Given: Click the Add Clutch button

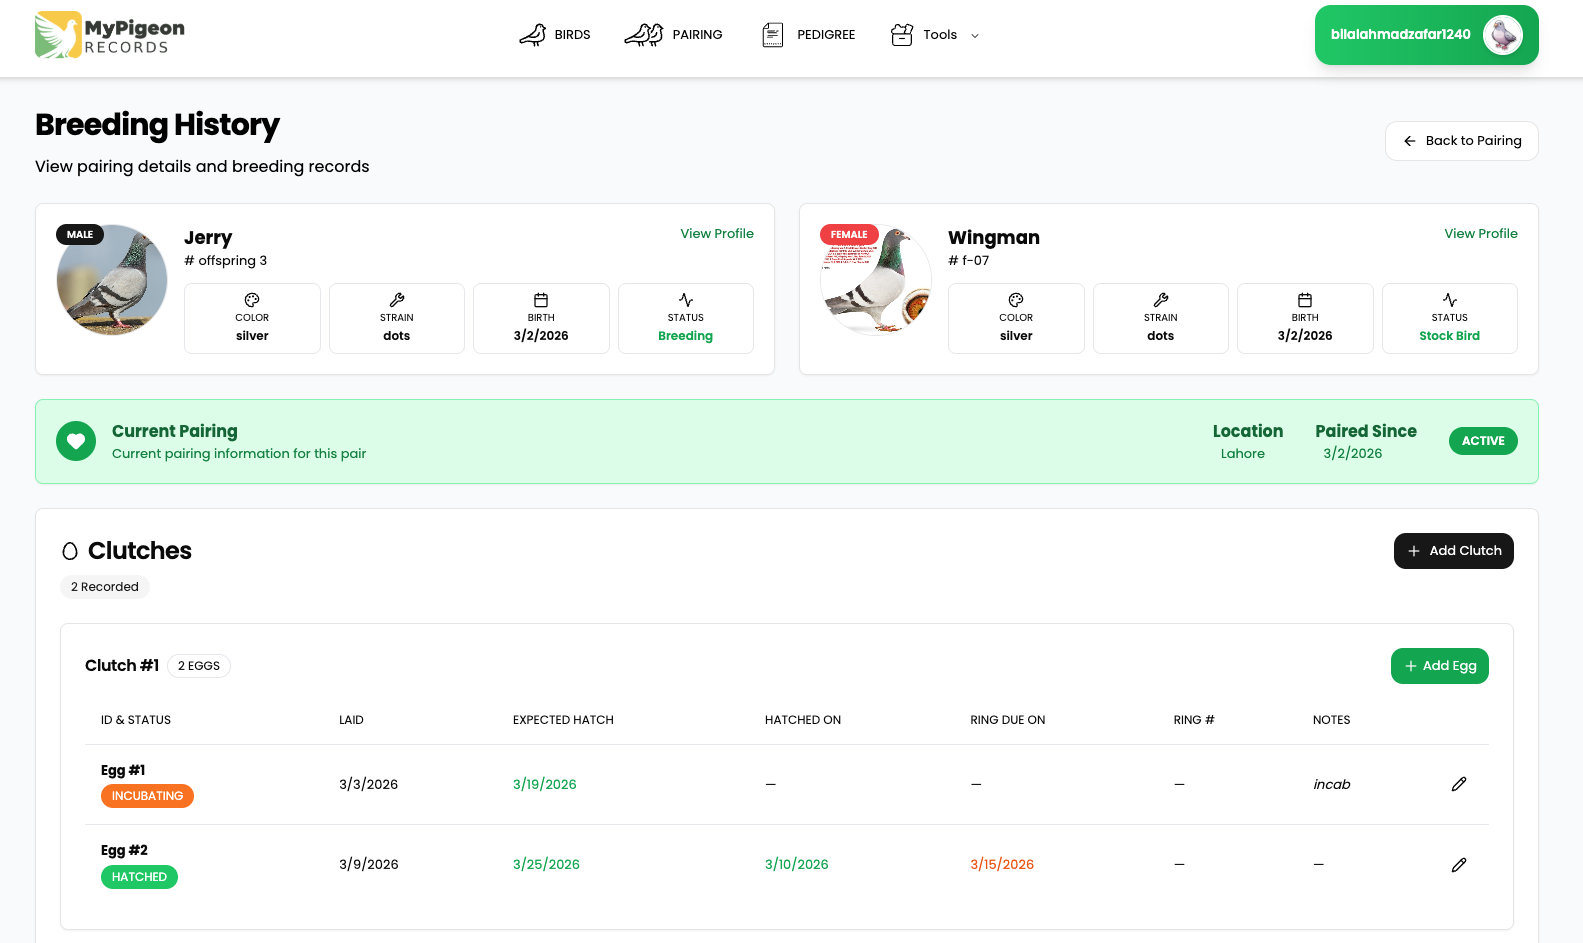Looking at the screenshot, I should pos(1453,551).
